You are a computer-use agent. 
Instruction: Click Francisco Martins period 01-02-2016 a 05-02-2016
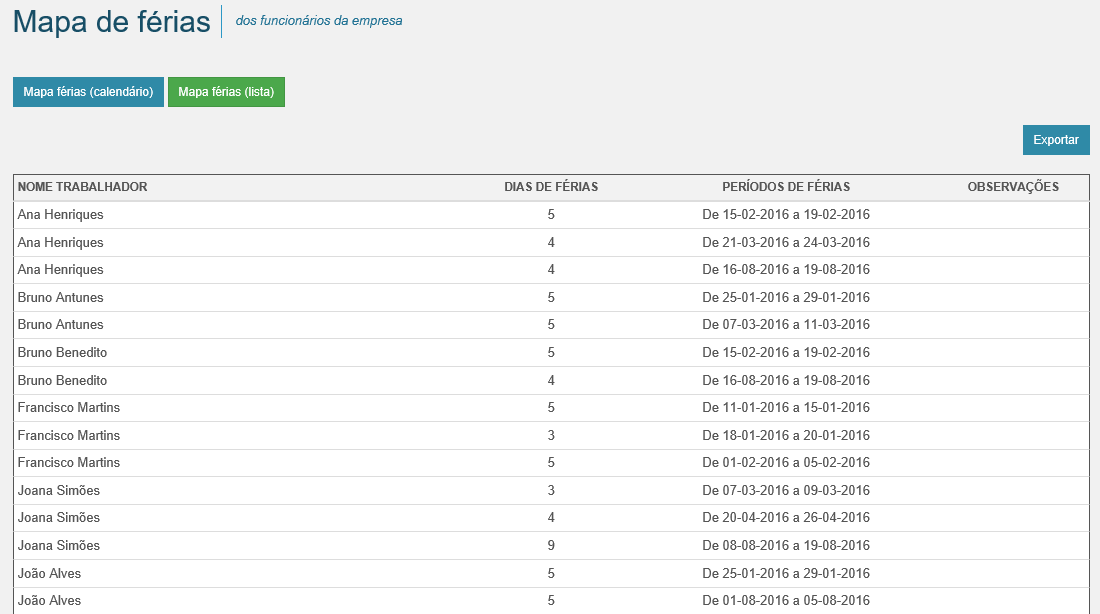pyautogui.click(x=786, y=463)
